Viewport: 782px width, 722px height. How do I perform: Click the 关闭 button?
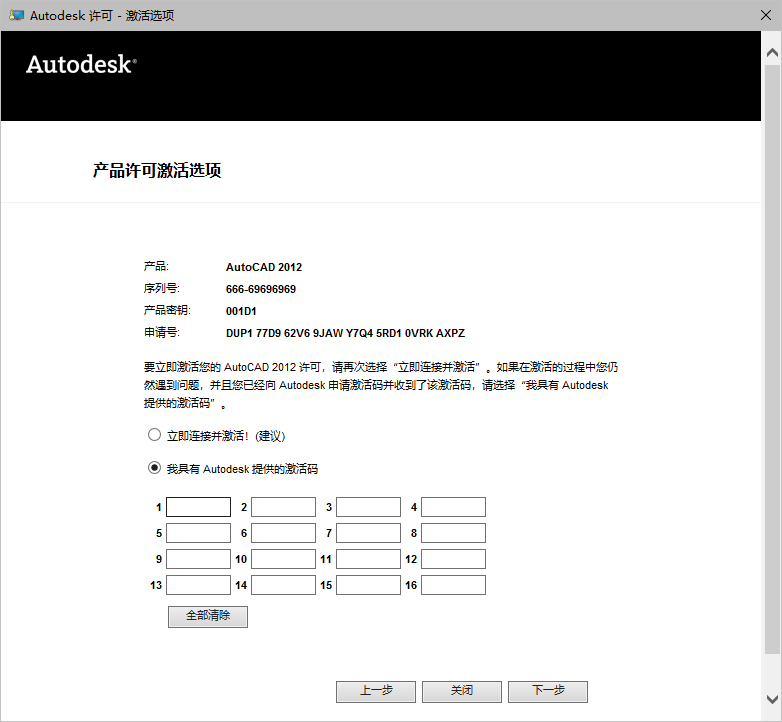(462, 692)
